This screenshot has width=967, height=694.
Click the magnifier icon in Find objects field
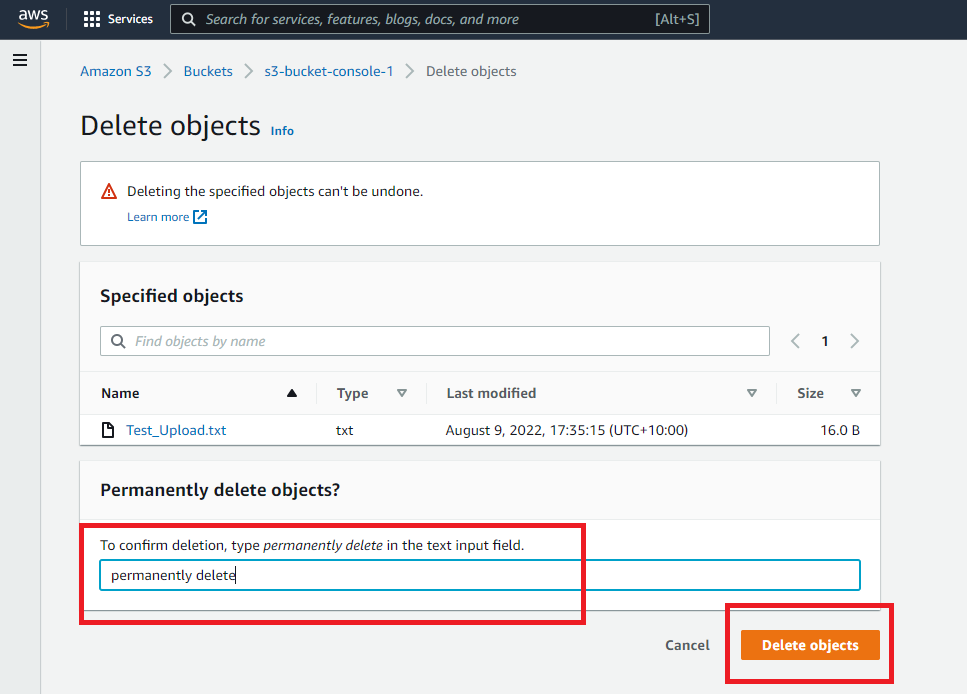coord(118,341)
